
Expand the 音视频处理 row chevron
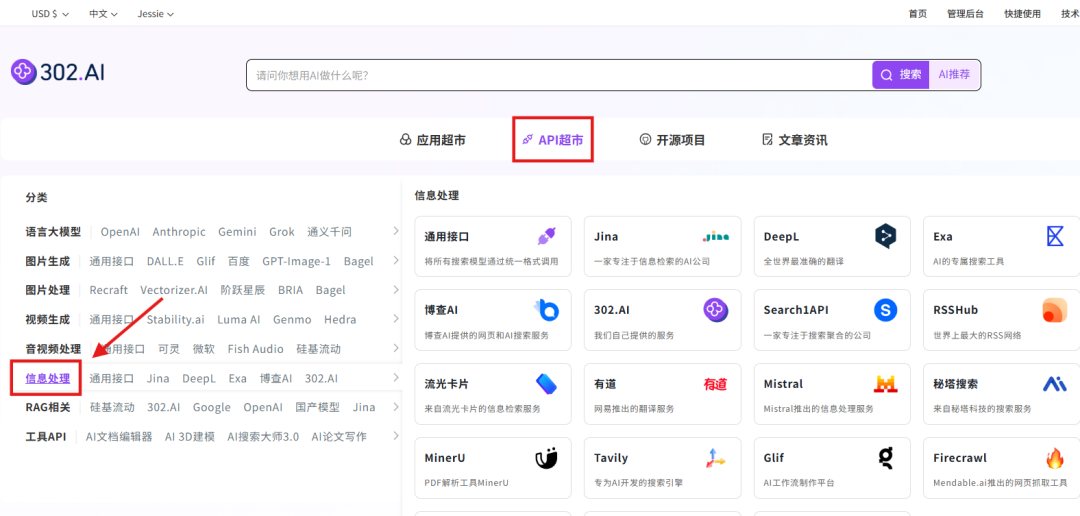point(396,348)
